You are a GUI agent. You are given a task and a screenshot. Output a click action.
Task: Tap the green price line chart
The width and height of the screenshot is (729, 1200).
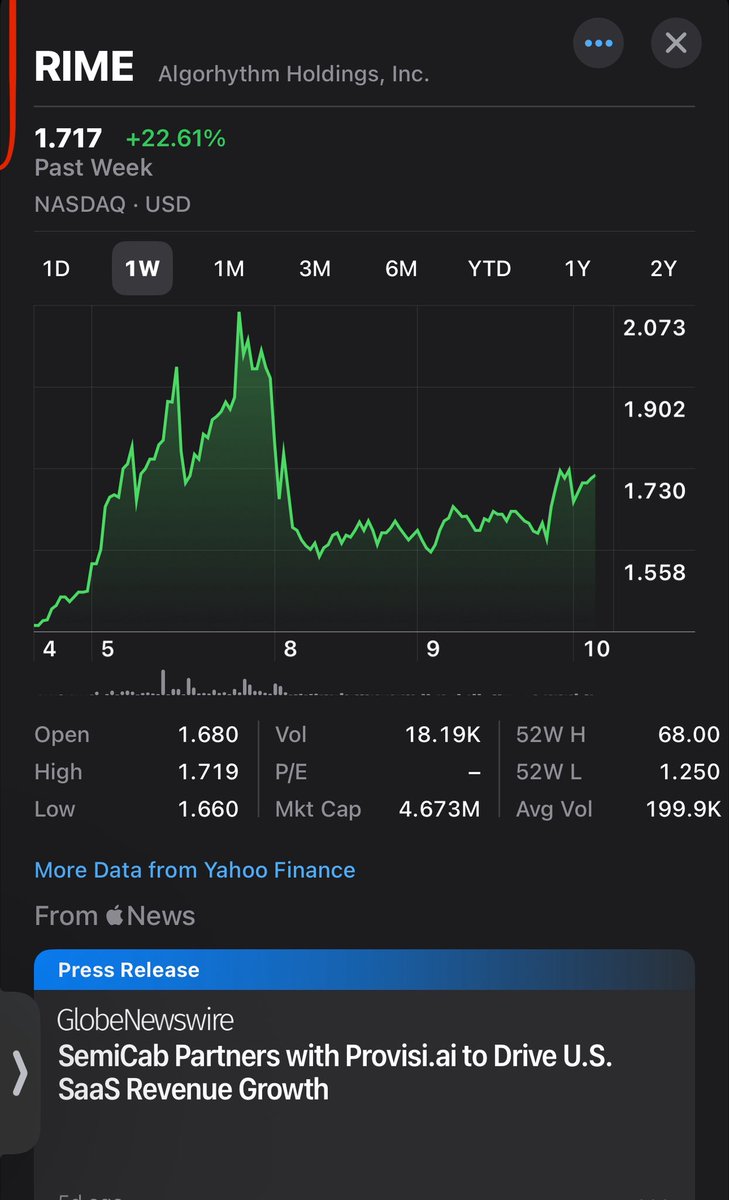[x=315, y=470]
